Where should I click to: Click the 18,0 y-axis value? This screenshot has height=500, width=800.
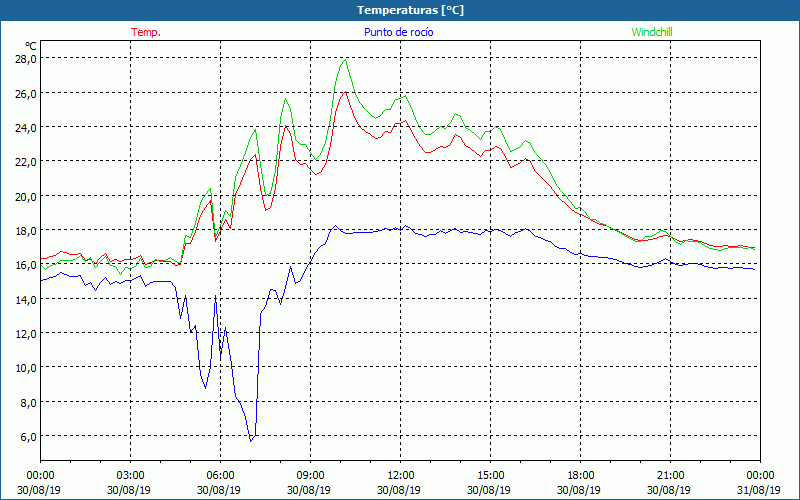pyautogui.click(x=26, y=231)
